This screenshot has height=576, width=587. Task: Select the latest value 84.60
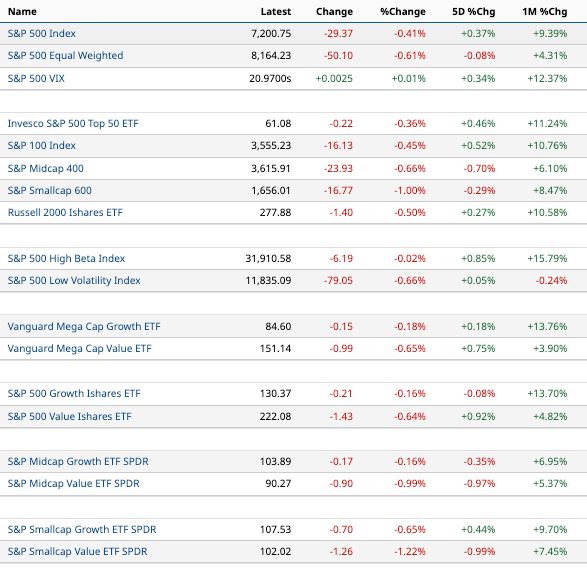tap(278, 326)
